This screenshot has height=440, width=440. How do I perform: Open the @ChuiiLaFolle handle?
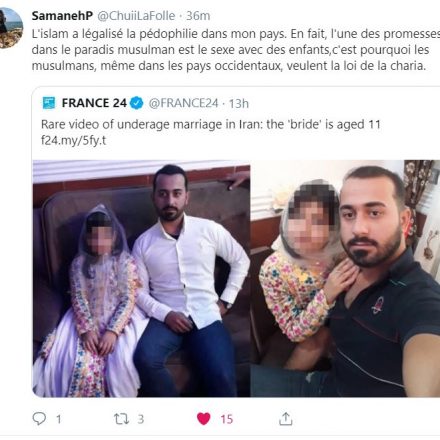click(x=136, y=16)
